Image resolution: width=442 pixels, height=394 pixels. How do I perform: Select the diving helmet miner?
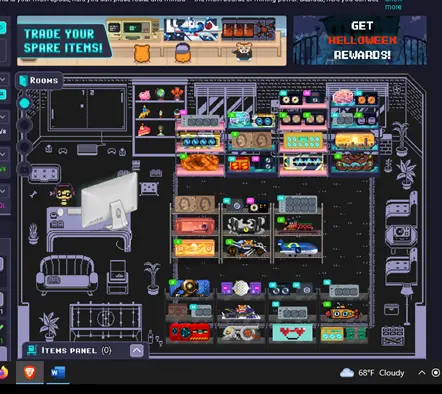coord(190,288)
